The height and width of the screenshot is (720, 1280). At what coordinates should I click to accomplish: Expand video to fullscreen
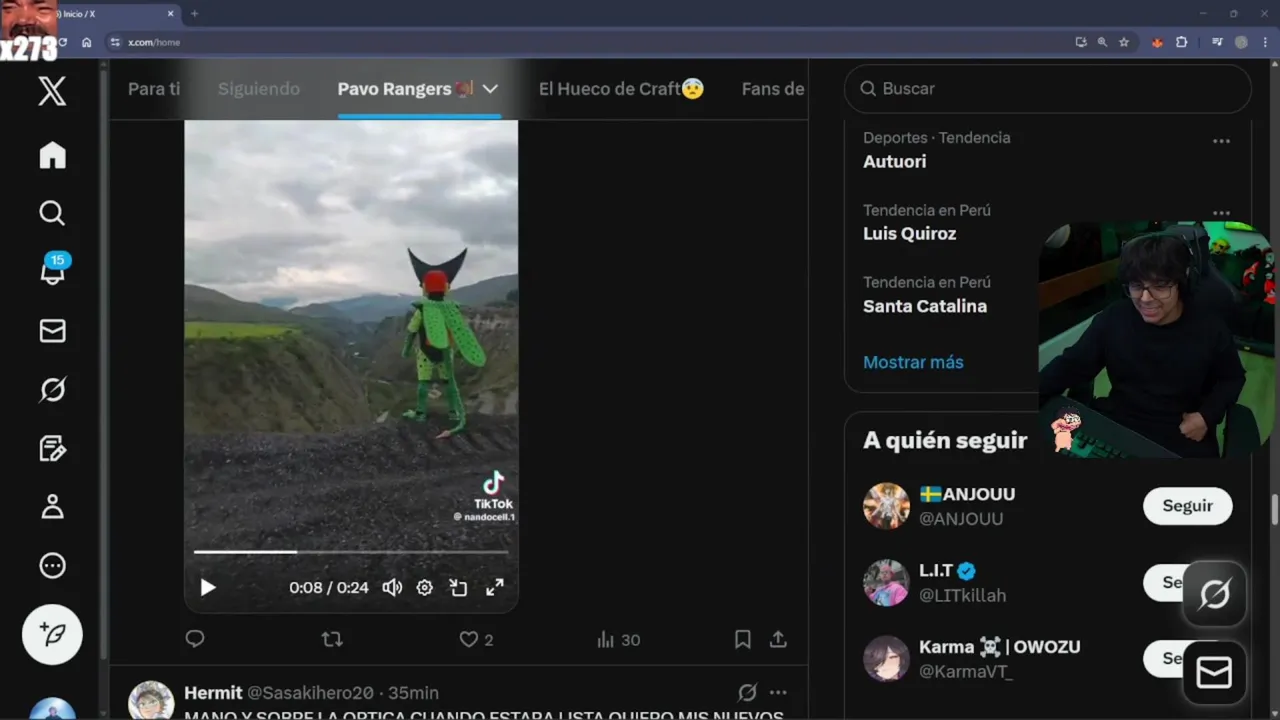(495, 588)
